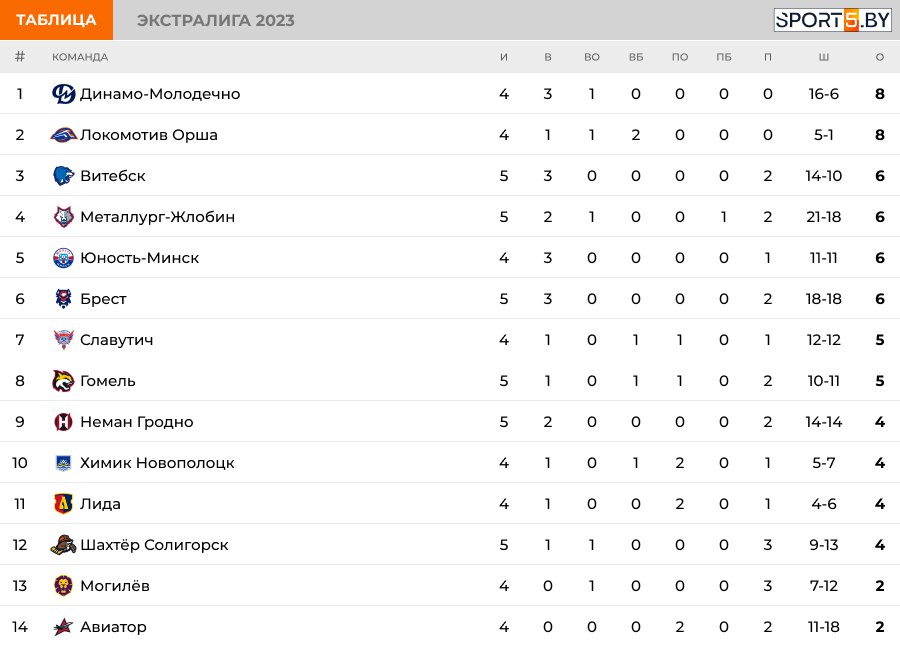Click the Авиатор star logo
Image resolution: width=900 pixels, height=647 pixels.
click(63, 627)
